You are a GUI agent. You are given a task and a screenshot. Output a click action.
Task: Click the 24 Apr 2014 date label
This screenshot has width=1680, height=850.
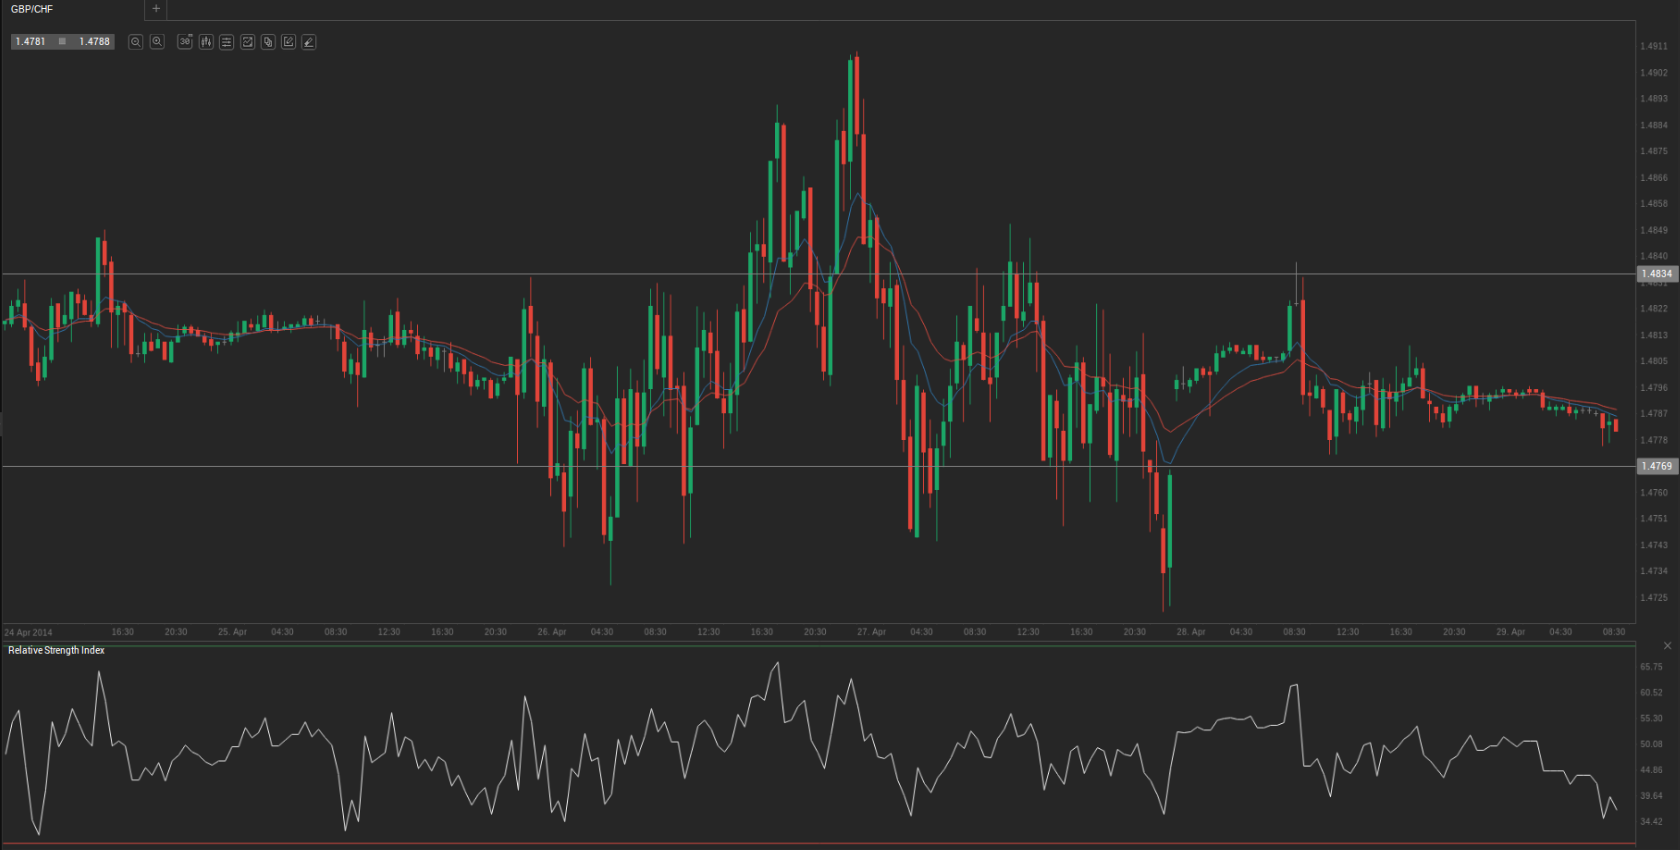[28, 632]
